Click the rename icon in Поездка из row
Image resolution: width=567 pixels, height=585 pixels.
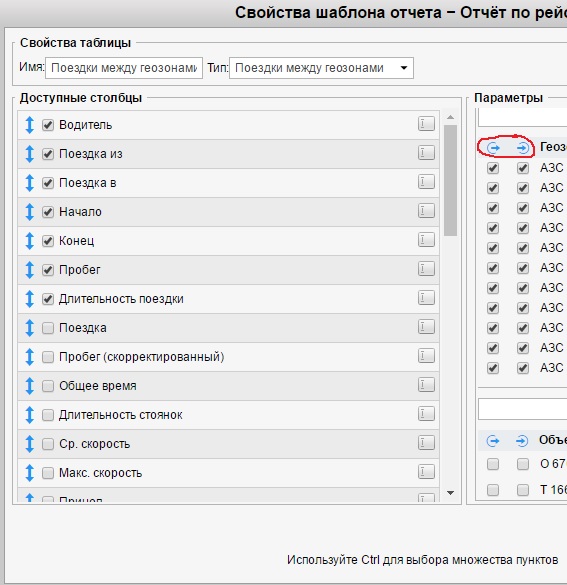(x=426, y=153)
